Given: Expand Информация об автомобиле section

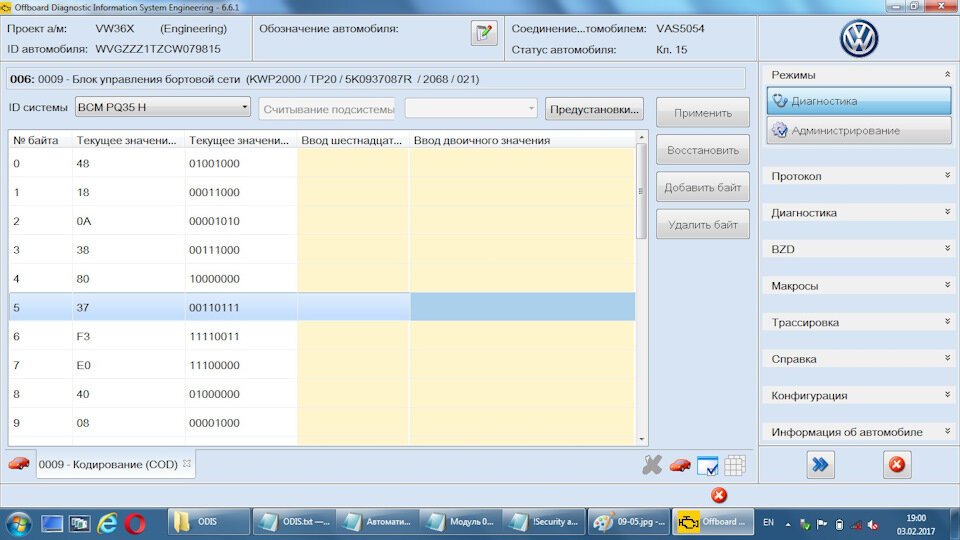Looking at the screenshot, I should [x=947, y=432].
